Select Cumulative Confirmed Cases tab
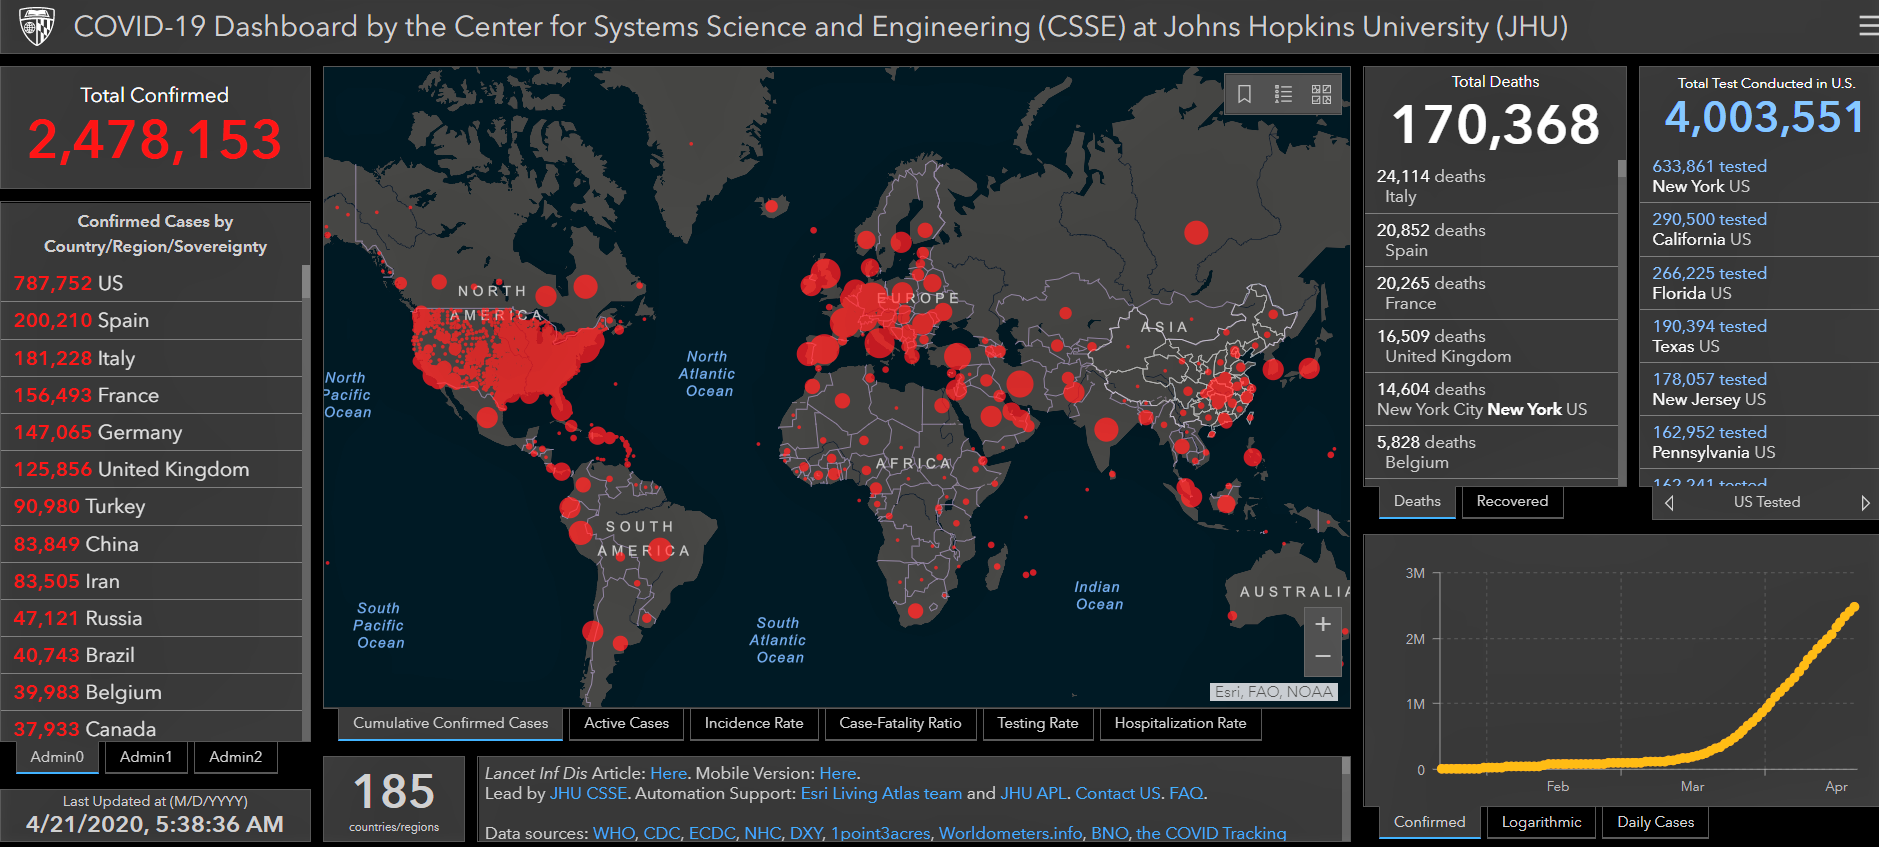 [x=450, y=723]
